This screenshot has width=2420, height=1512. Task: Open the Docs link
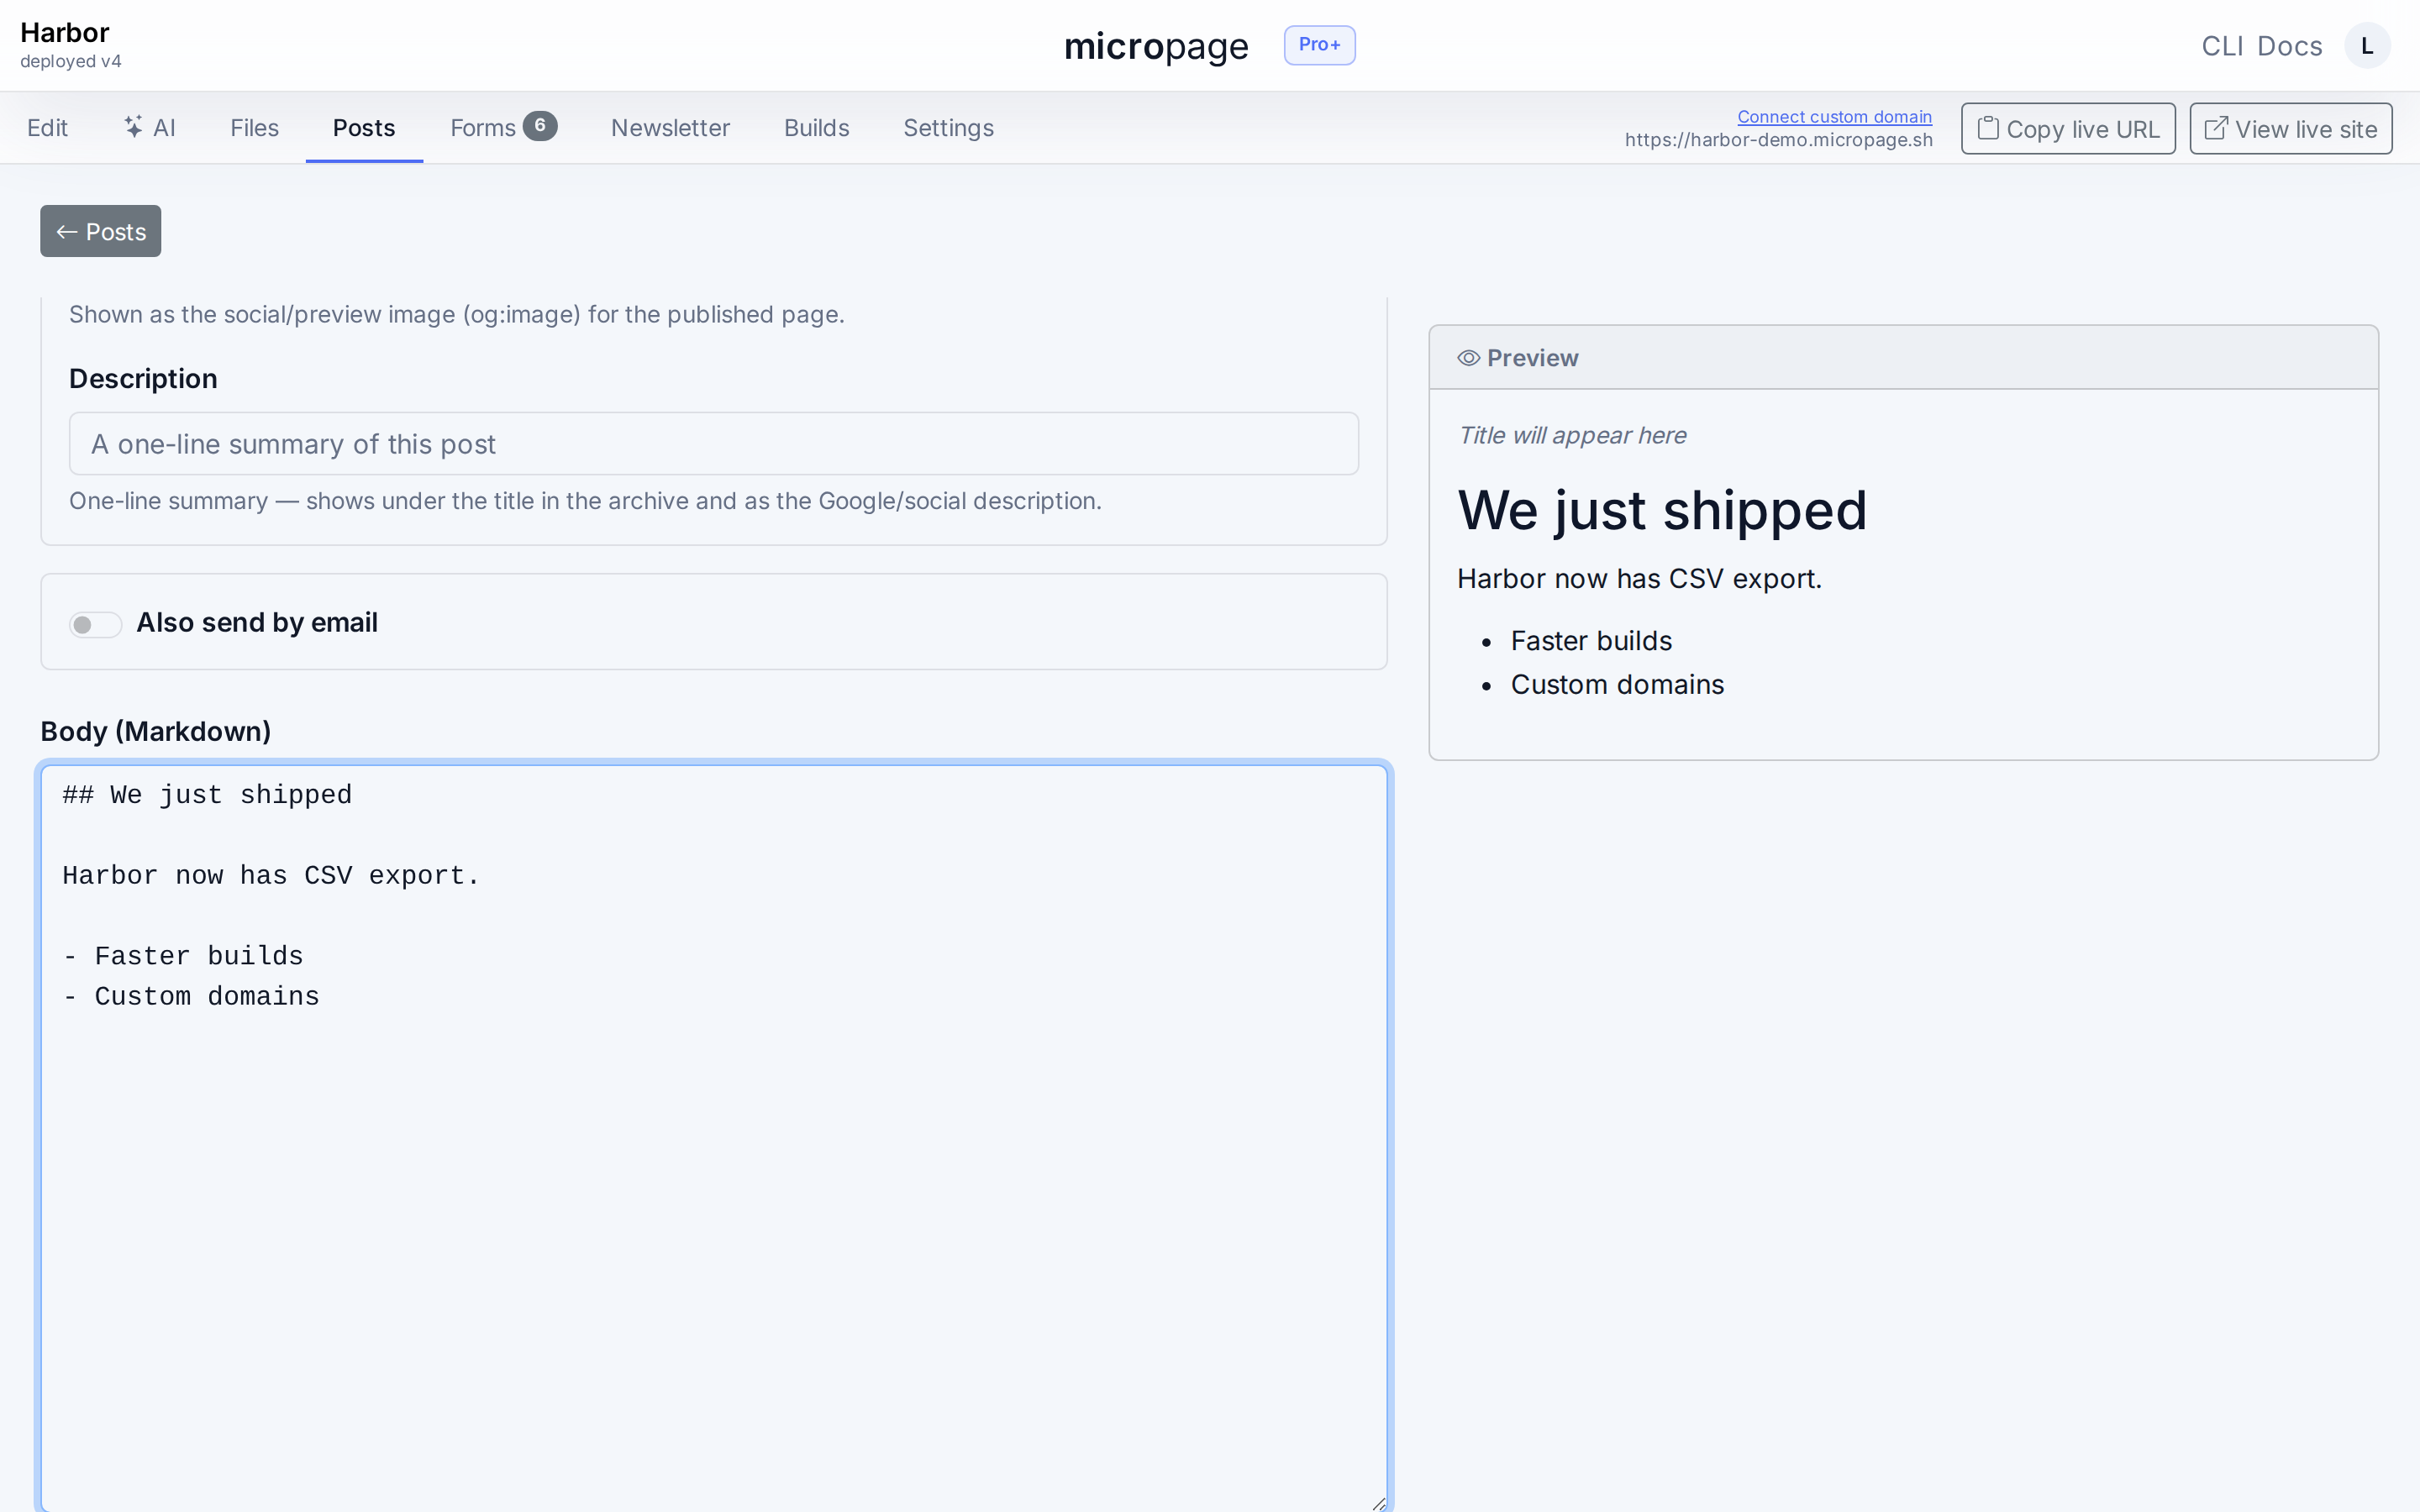click(2289, 46)
